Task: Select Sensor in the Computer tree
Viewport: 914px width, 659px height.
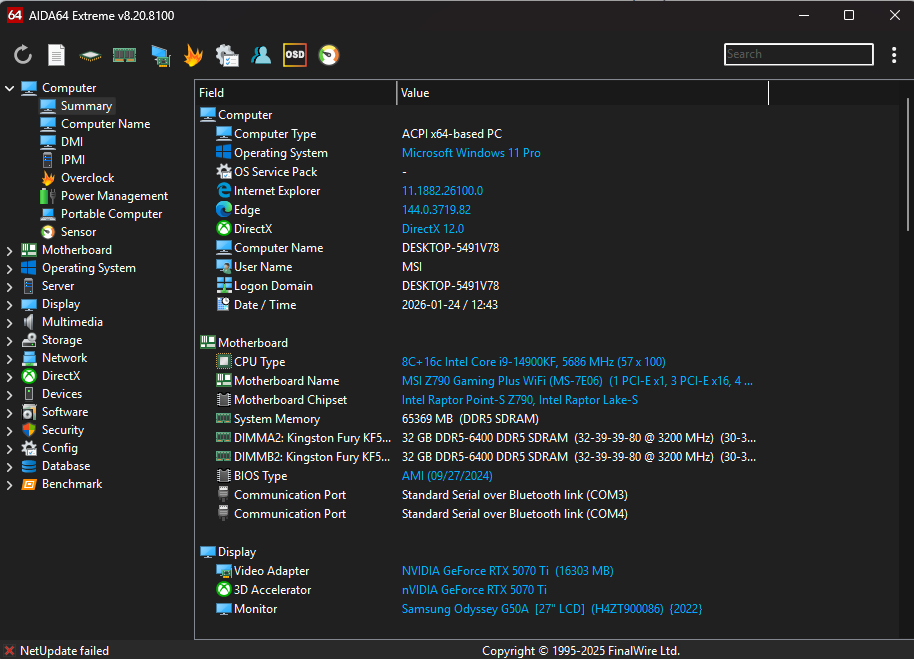Action: [x=78, y=232]
